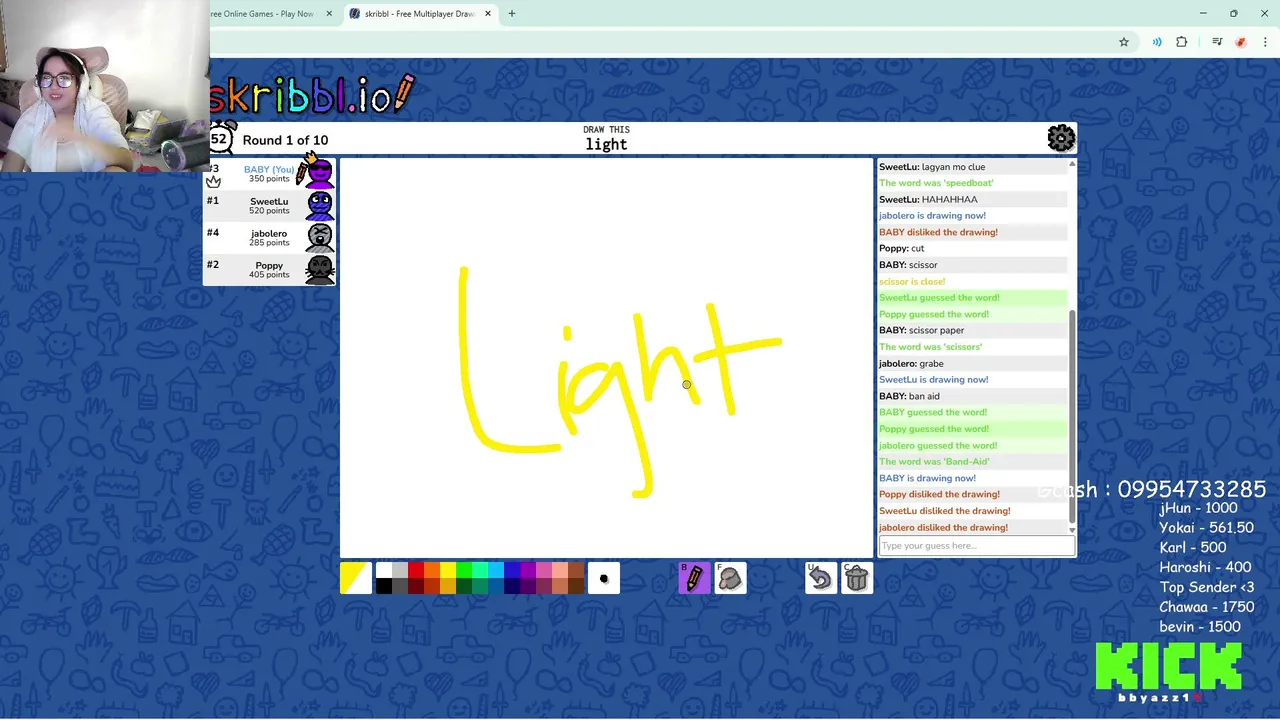The height and width of the screenshot is (720, 1280).
Task: Open the Chrome profile avatar
Action: pos(1241,42)
